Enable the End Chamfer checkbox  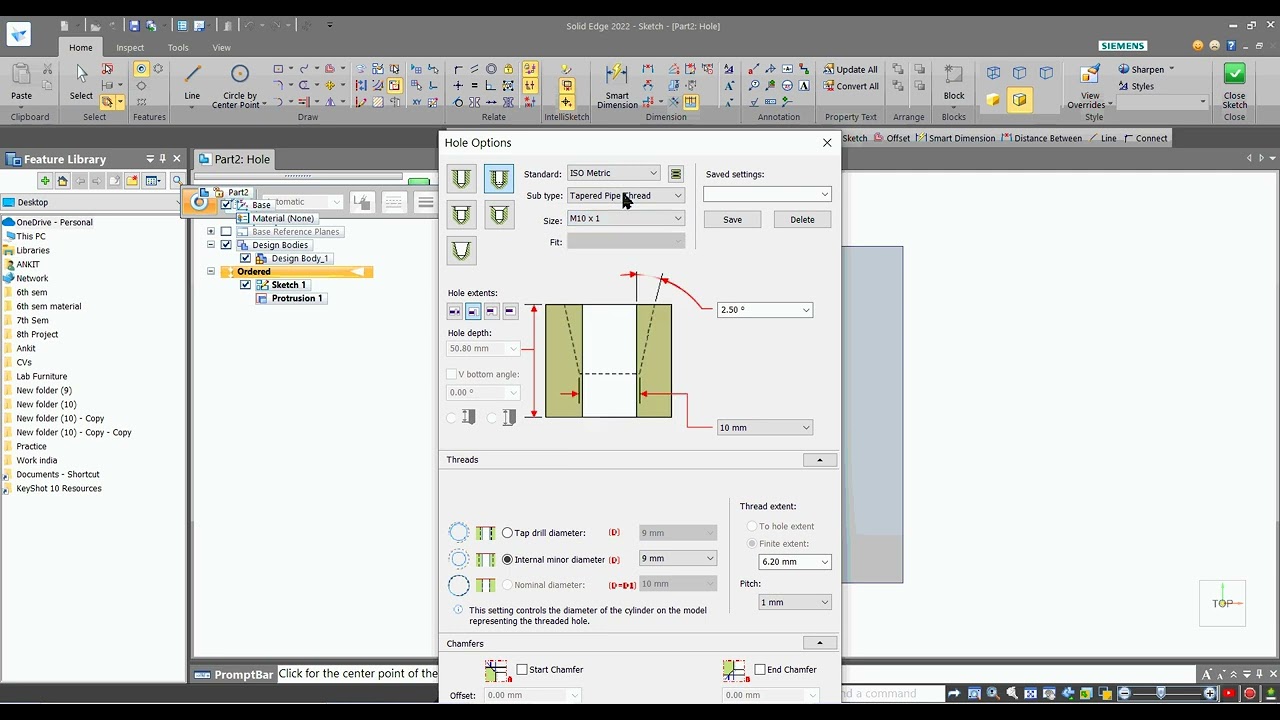click(x=760, y=669)
